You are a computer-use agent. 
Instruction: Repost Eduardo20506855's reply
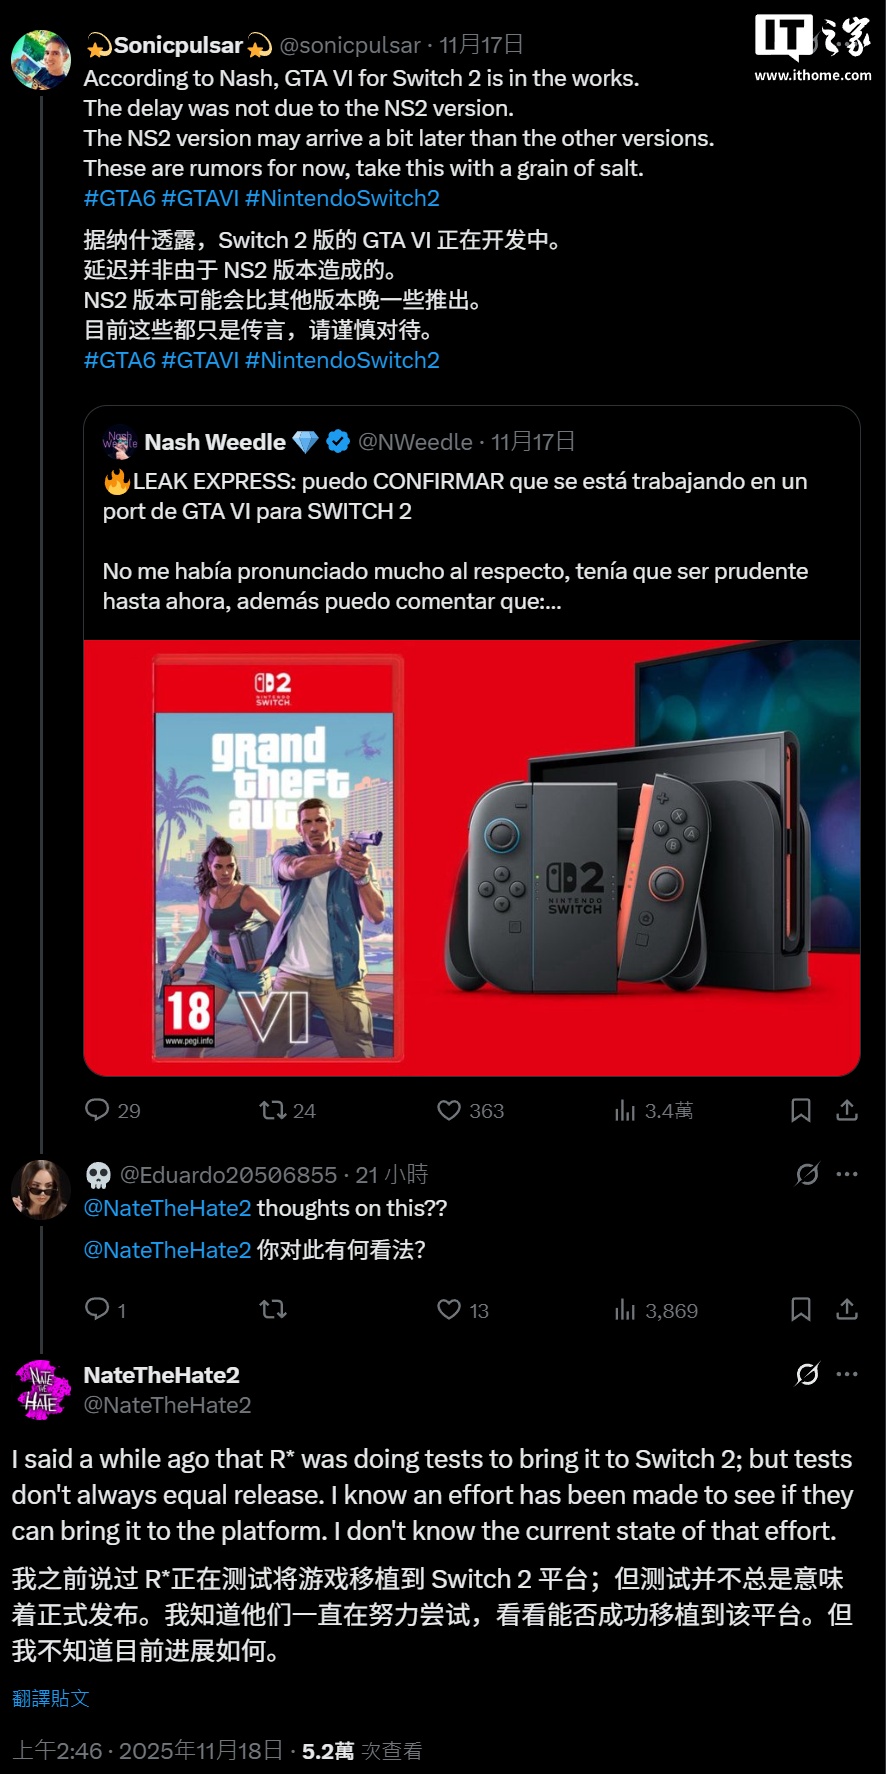tap(273, 1309)
